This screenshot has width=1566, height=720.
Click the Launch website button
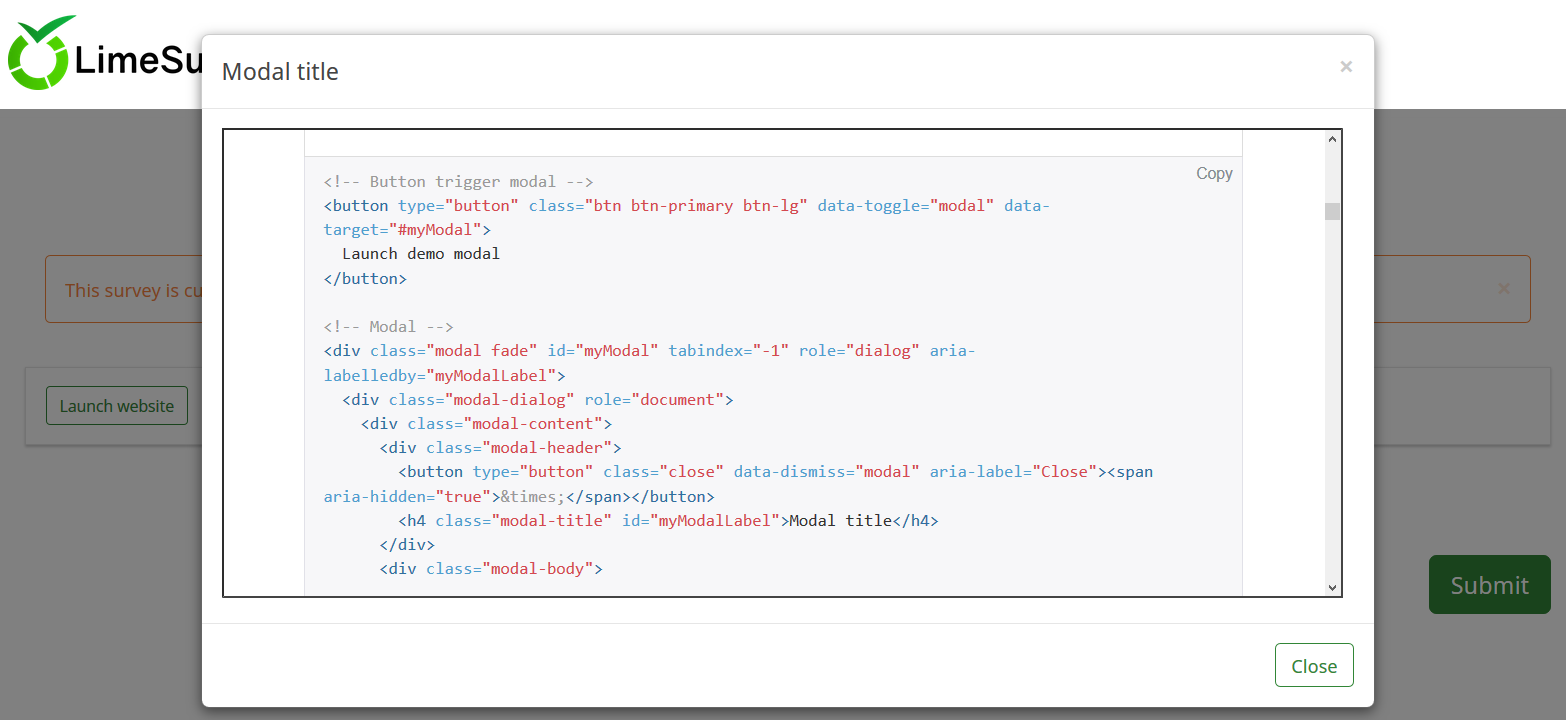point(117,406)
